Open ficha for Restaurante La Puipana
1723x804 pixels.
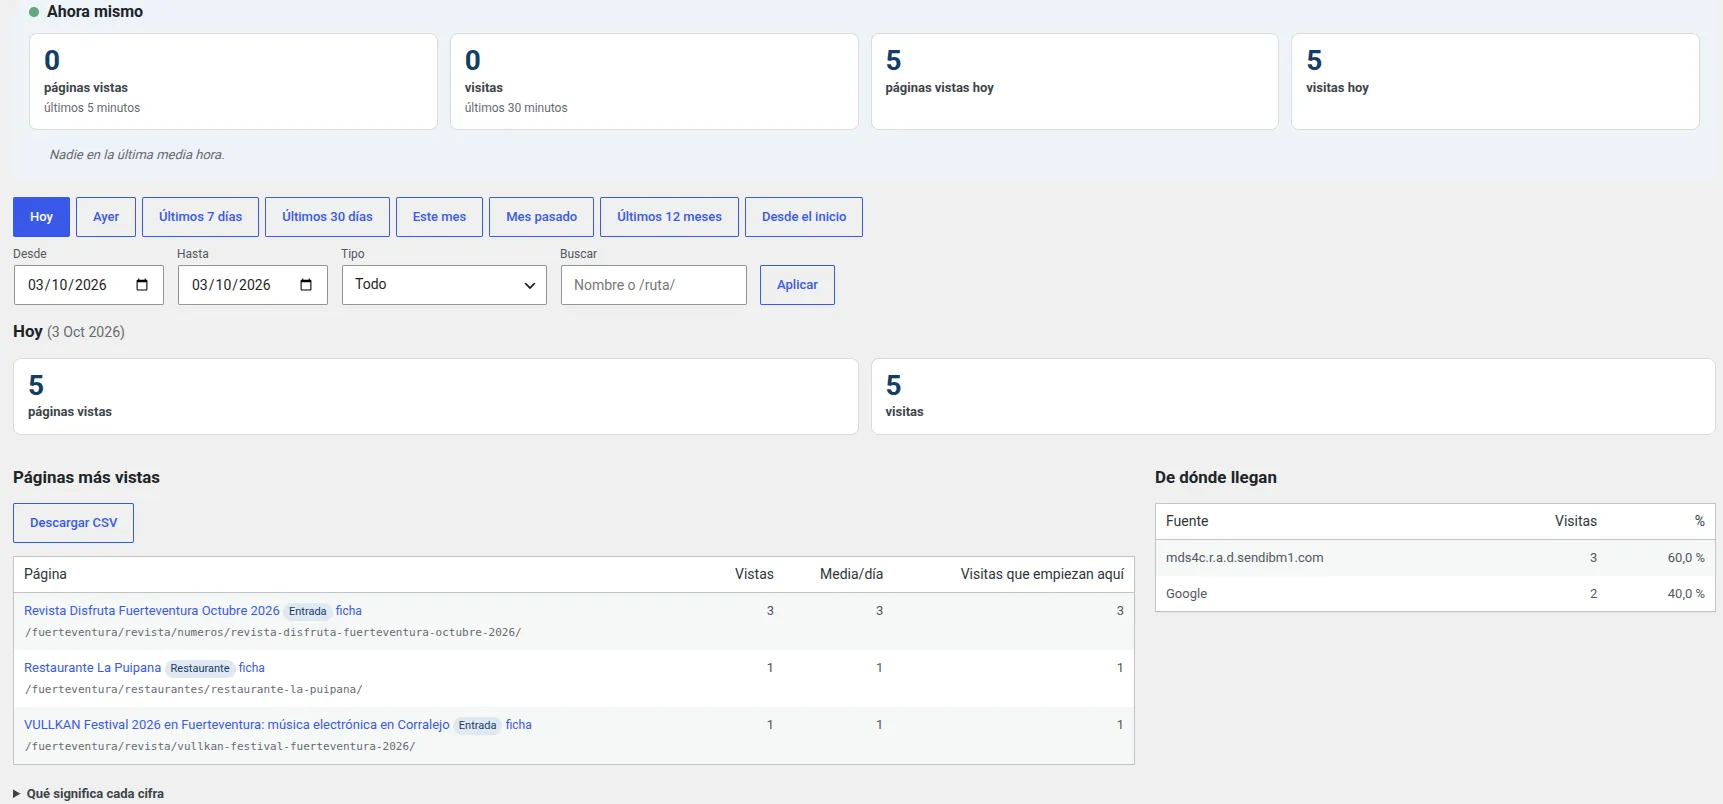coord(252,668)
